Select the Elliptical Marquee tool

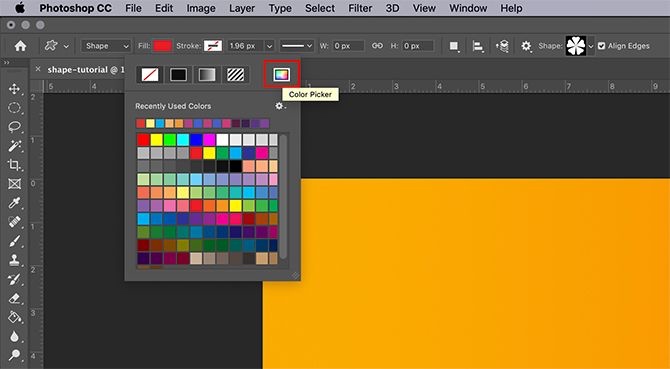[14, 108]
